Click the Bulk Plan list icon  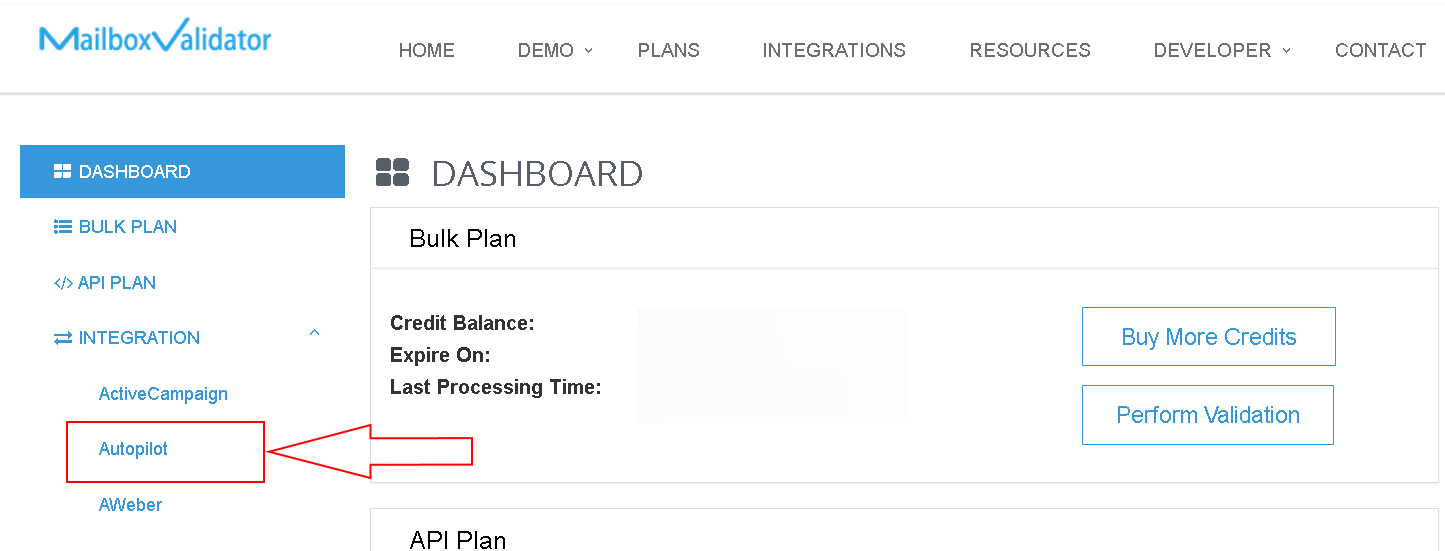(62, 227)
